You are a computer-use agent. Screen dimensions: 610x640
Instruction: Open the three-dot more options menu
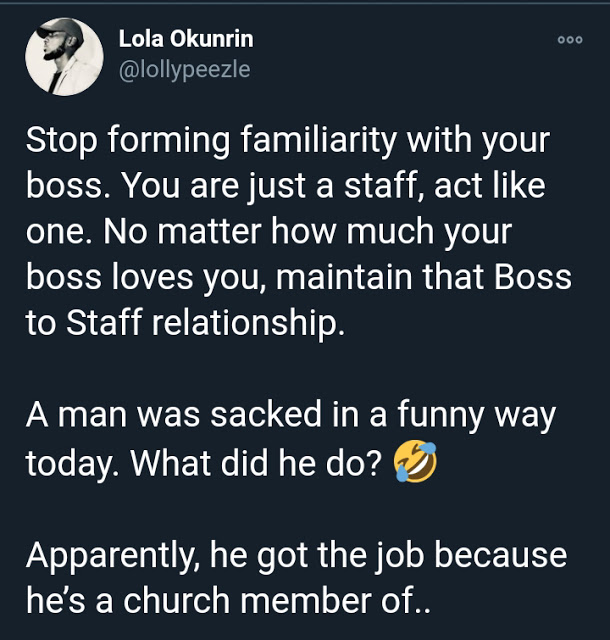pyautogui.click(x=569, y=41)
